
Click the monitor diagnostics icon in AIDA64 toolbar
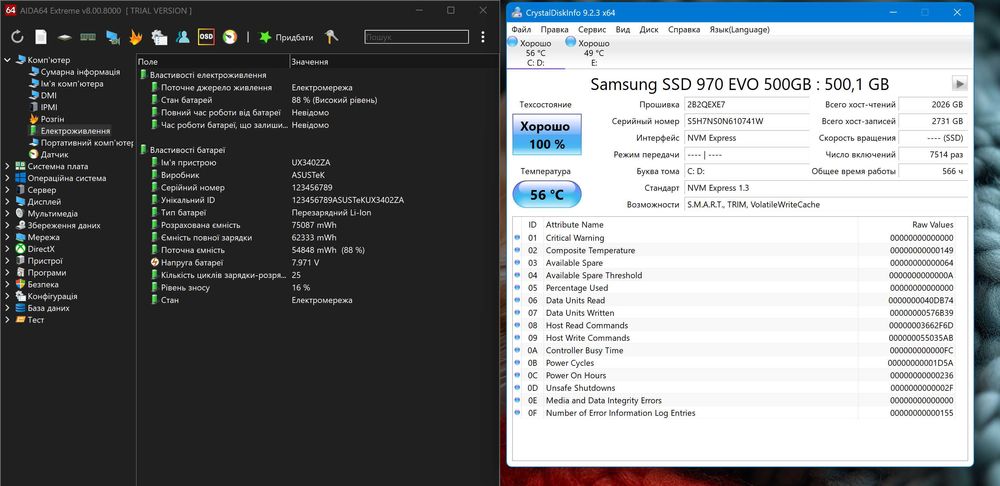[x=112, y=37]
